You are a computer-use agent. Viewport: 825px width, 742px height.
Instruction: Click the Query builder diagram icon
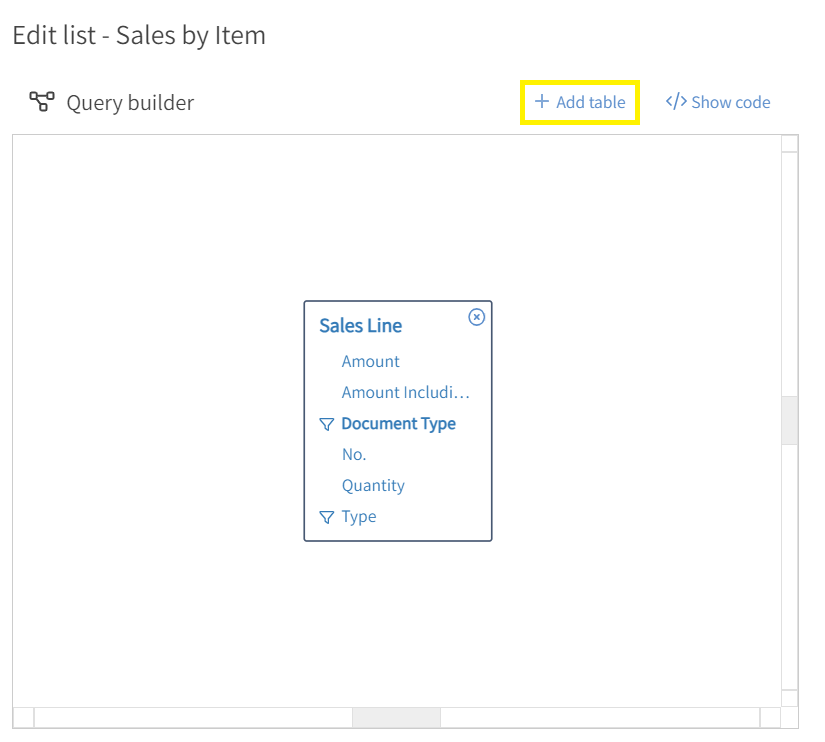(x=42, y=102)
